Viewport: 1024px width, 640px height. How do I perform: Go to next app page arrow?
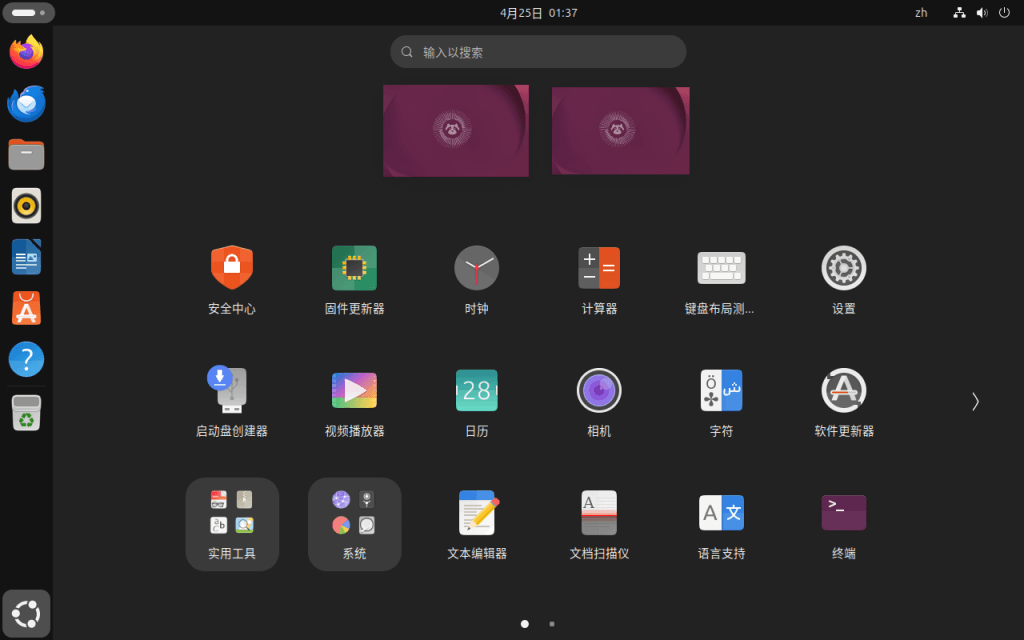point(975,402)
